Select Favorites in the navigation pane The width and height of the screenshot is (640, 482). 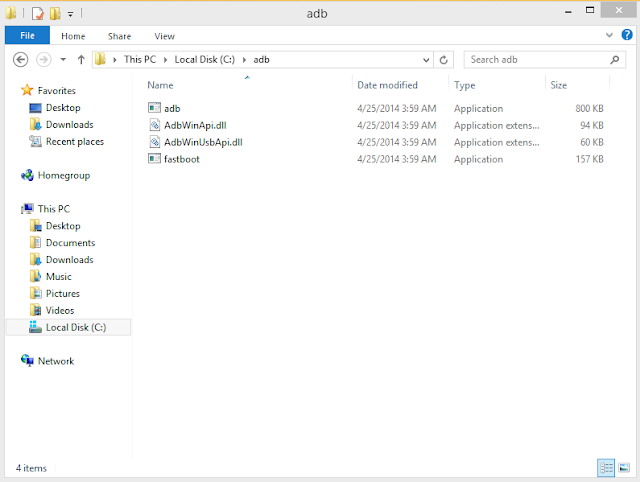57,90
